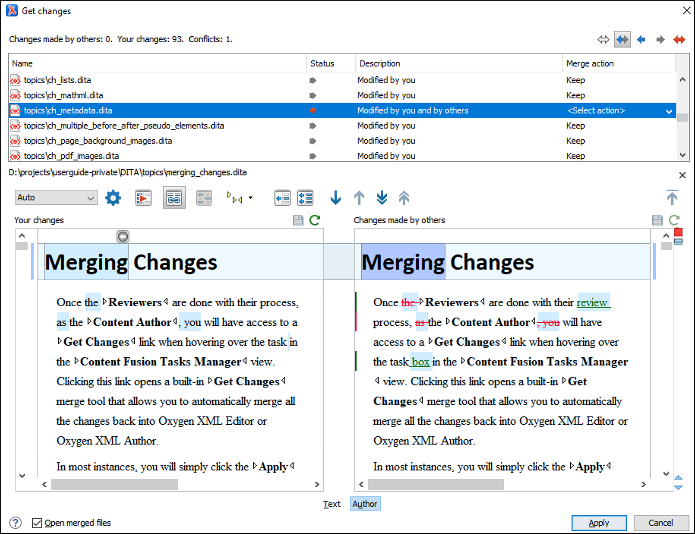This screenshot has height=534, width=695.
Task: Click the Apply button
Action: coord(599,523)
